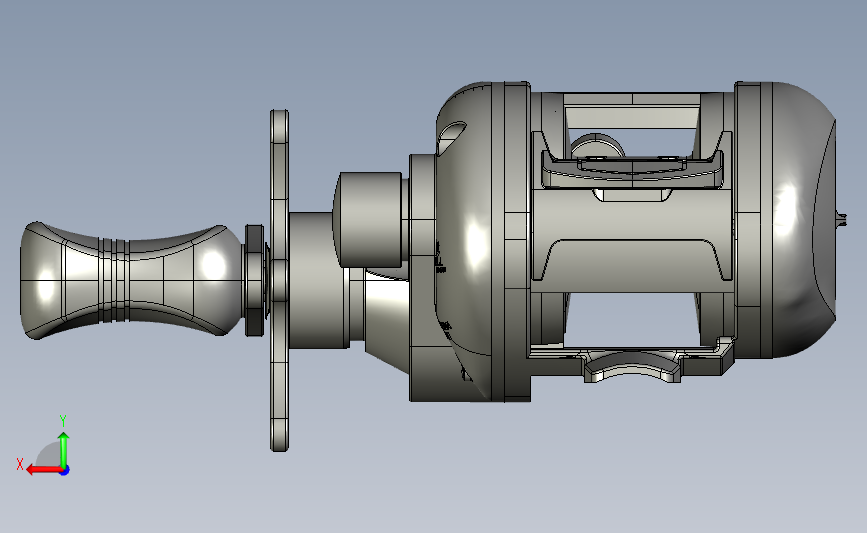The width and height of the screenshot is (867, 533).
Task: Click the blue Z axis dot of the triad
Action: pos(65,471)
